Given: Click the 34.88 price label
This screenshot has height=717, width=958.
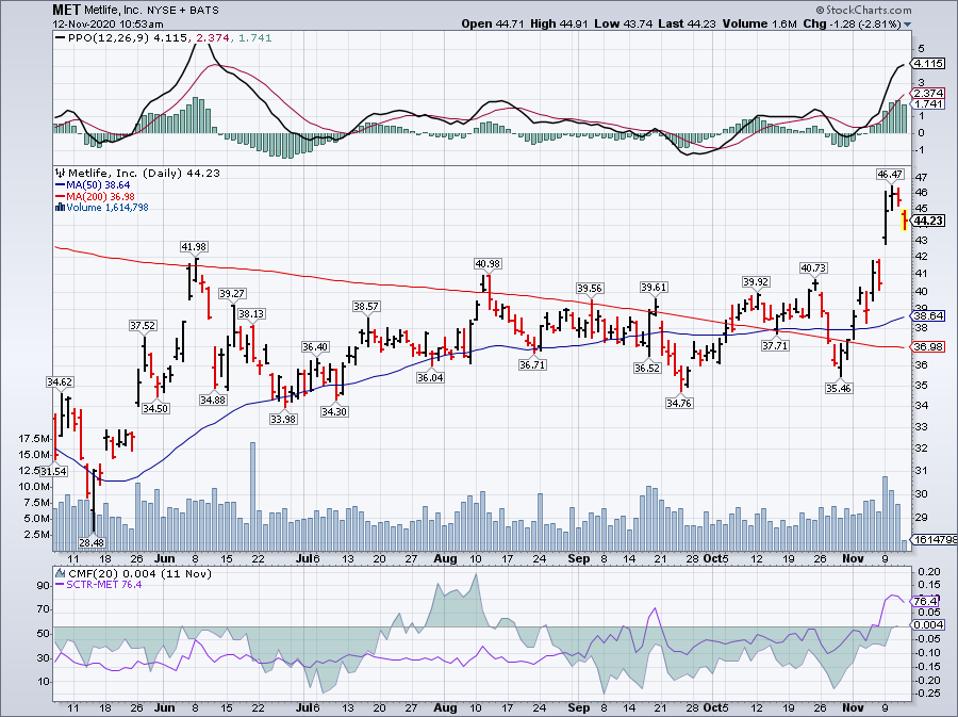Looking at the screenshot, I should point(213,399).
